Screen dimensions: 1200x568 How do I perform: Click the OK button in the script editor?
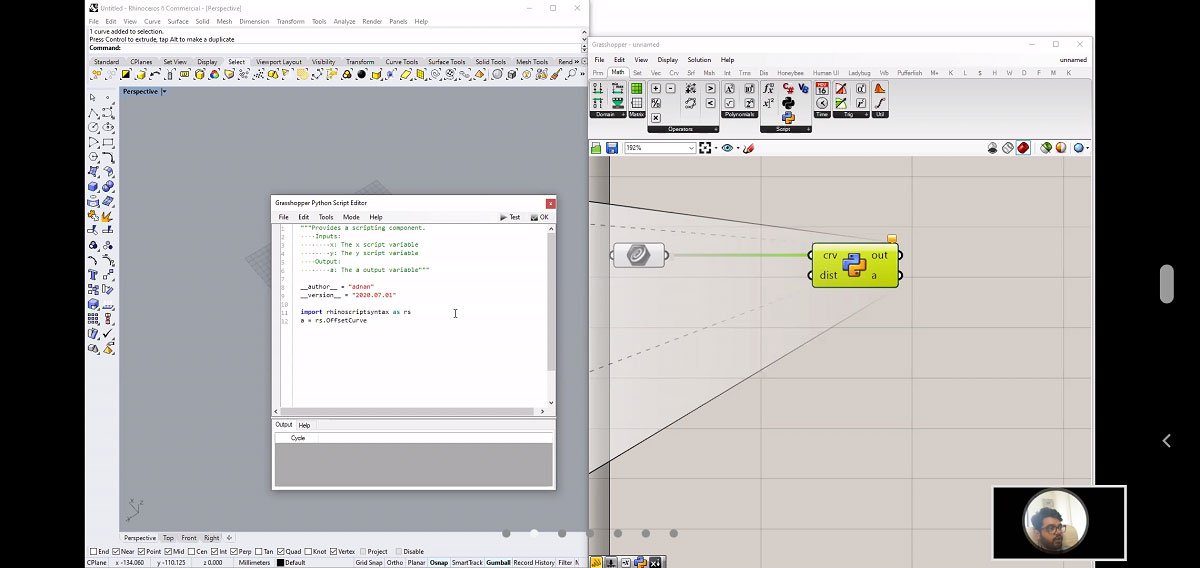click(x=540, y=217)
